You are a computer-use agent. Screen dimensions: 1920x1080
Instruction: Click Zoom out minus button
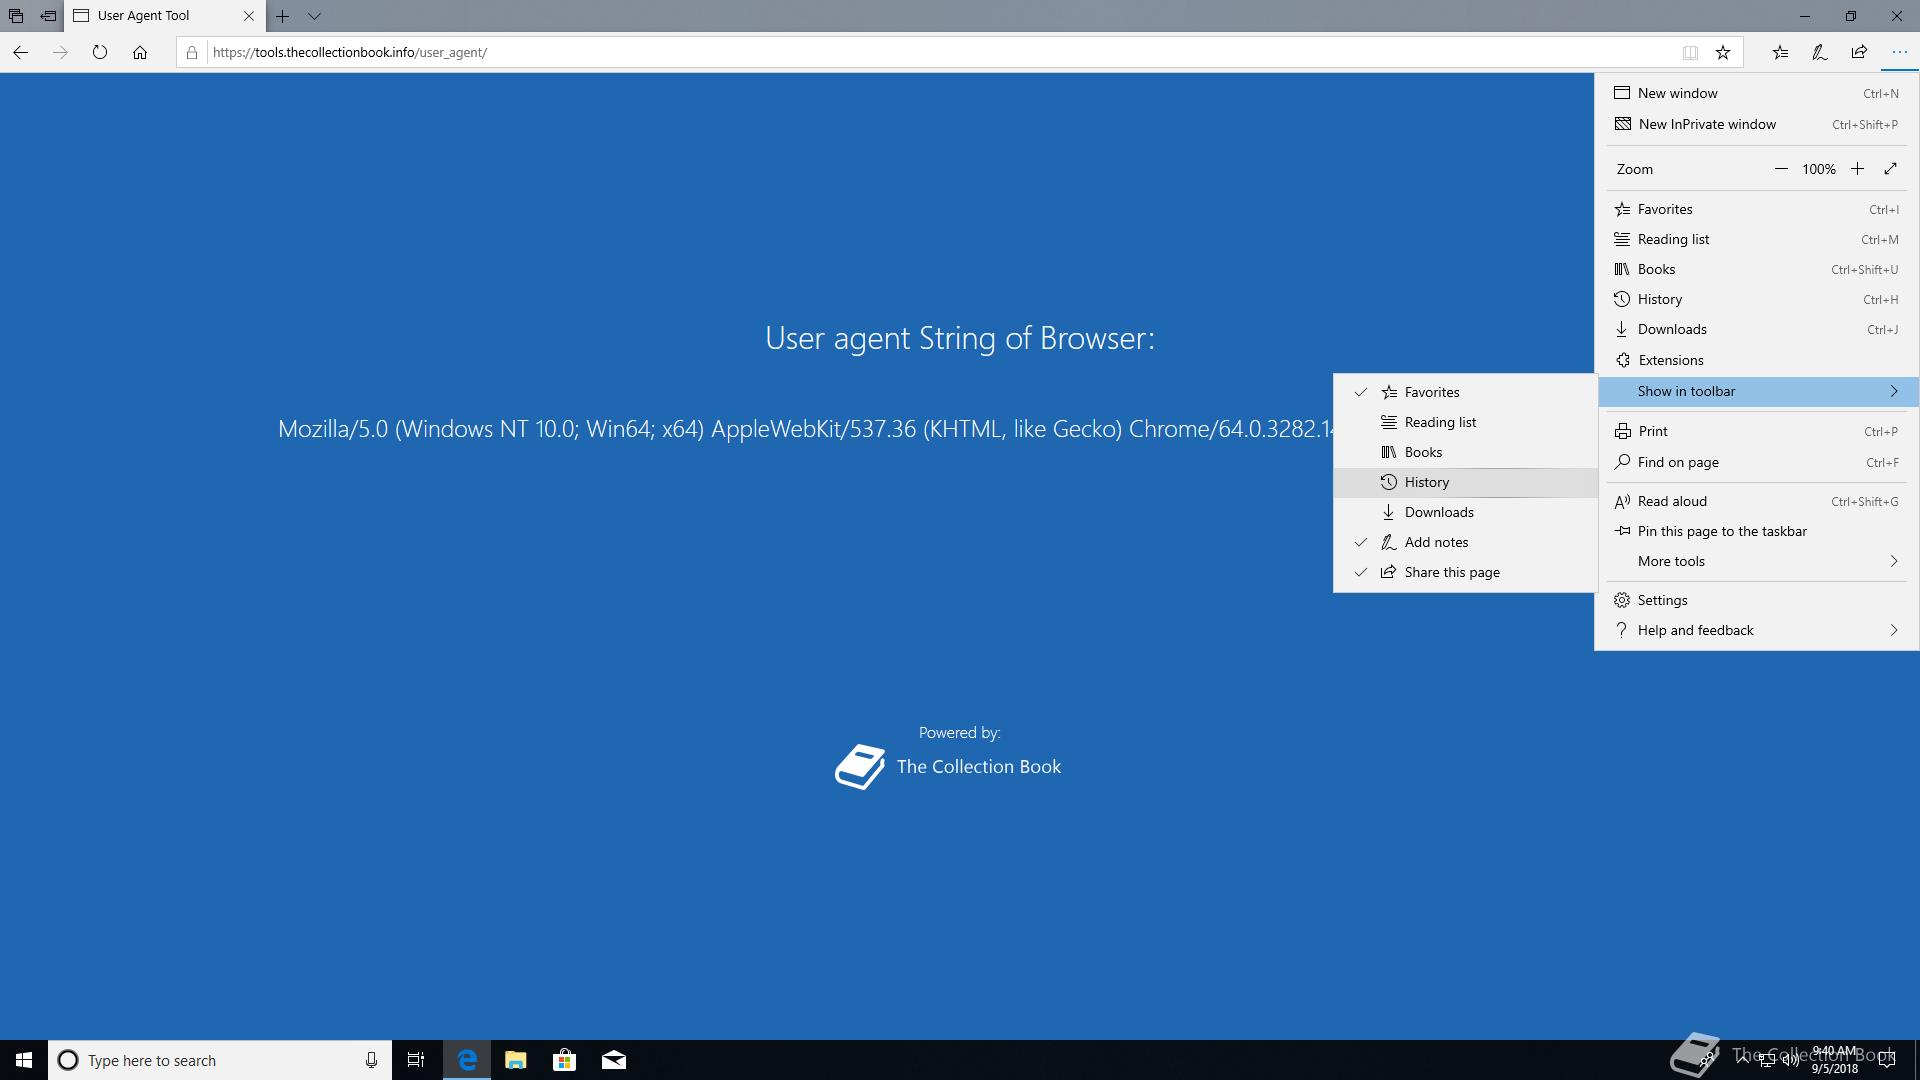pyautogui.click(x=1781, y=169)
